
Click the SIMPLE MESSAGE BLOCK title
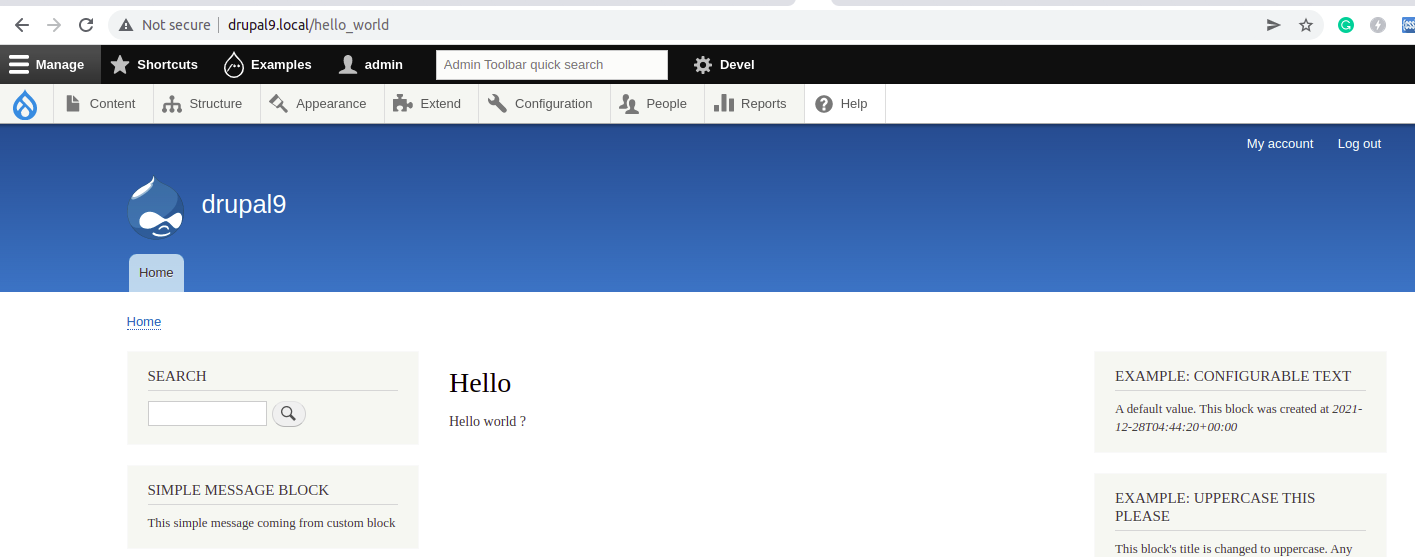pos(238,490)
